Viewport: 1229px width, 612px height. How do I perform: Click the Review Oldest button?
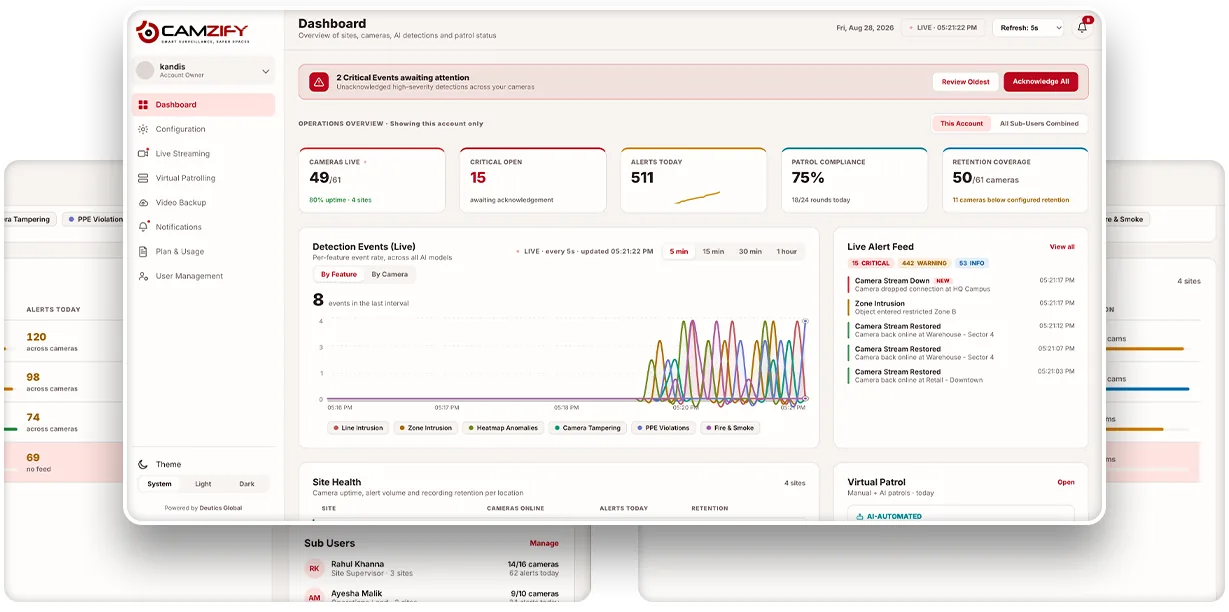click(966, 82)
